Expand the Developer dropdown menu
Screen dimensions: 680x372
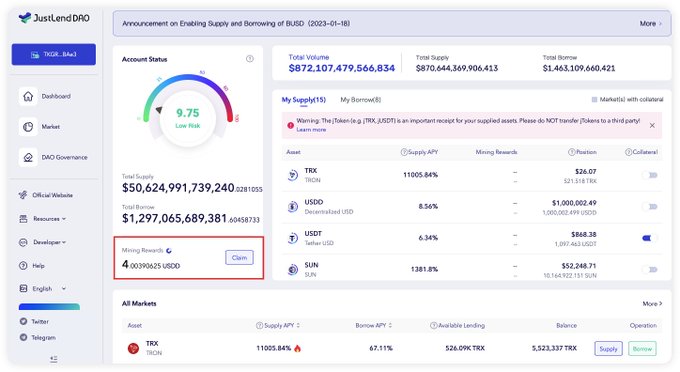click(64, 242)
